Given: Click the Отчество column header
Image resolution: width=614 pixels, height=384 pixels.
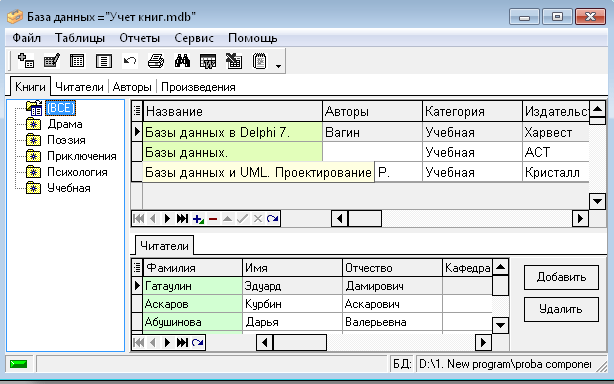Looking at the screenshot, I should tap(392, 268).
